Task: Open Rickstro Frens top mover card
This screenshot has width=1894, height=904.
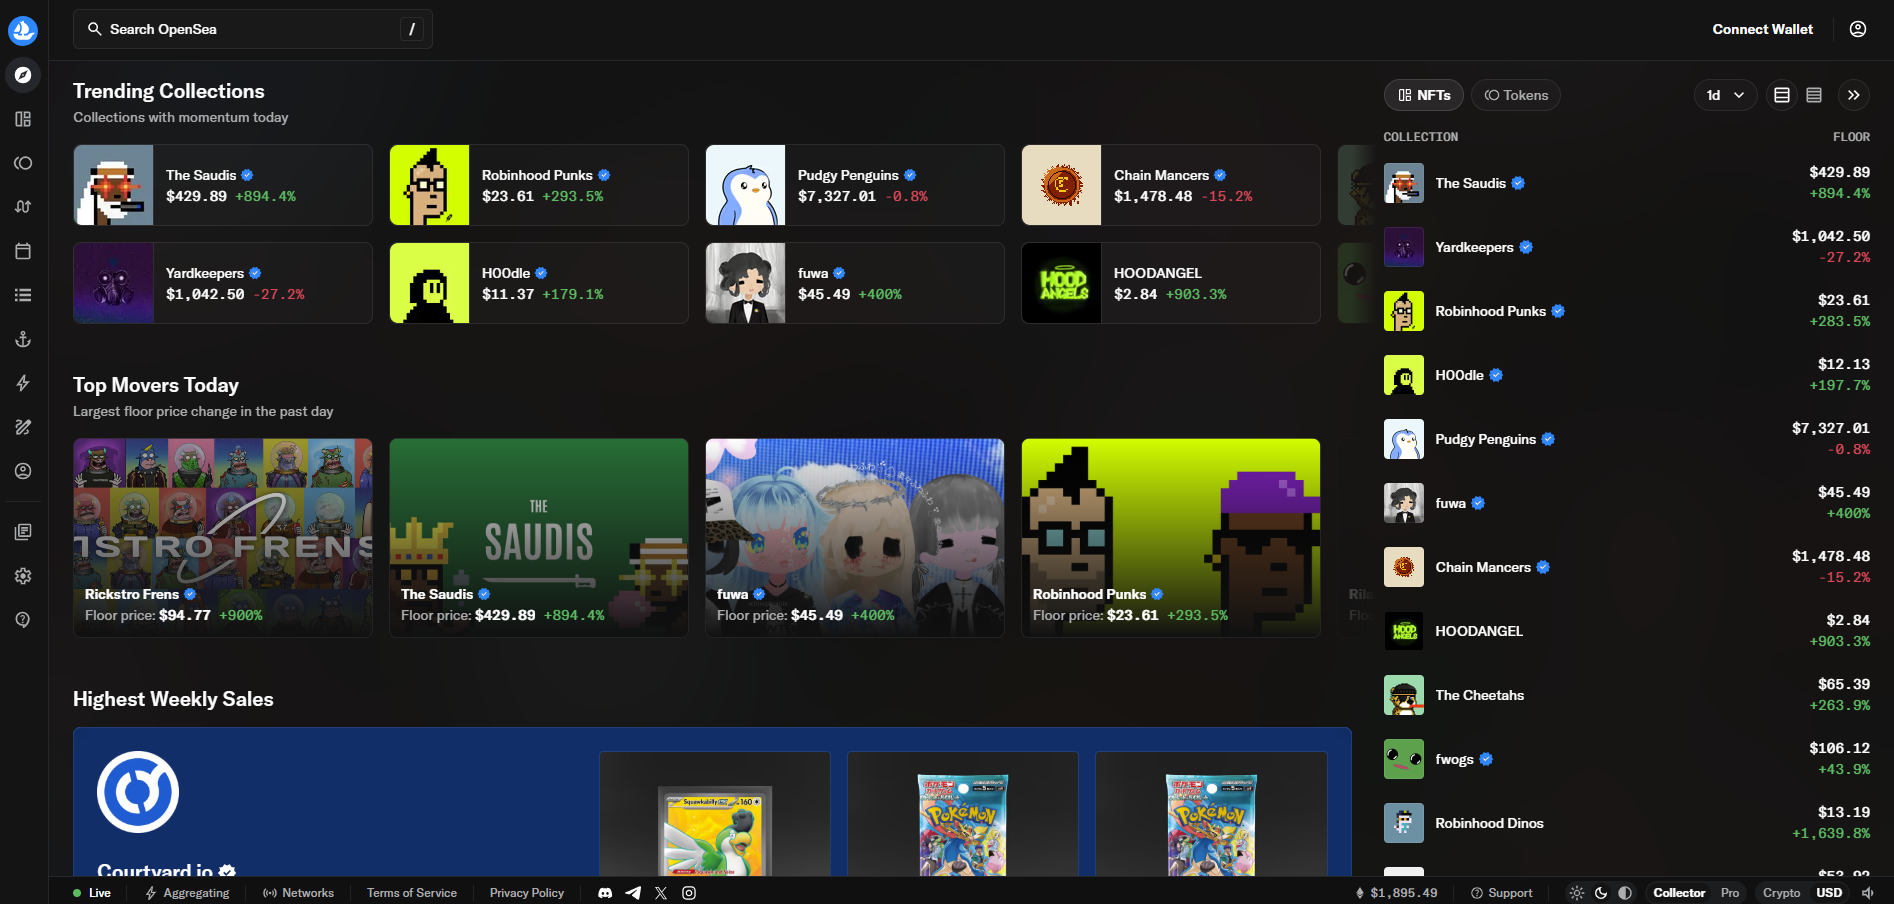Action: coord(223,538)
